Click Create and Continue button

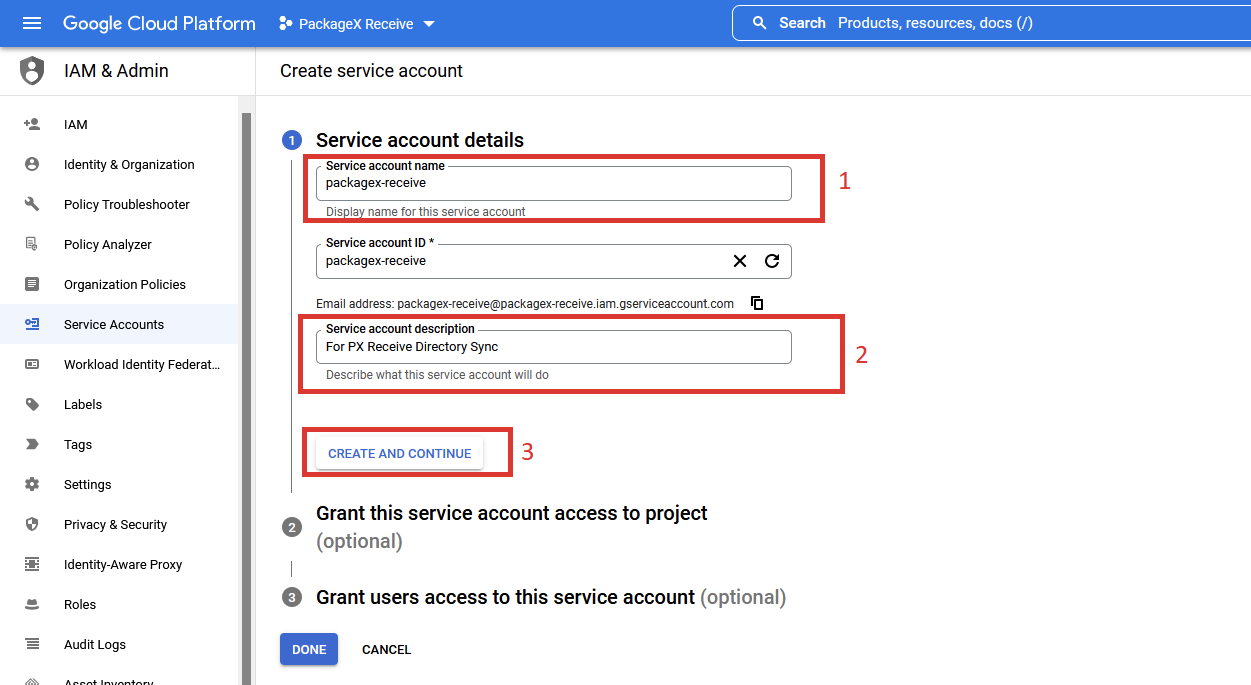coord(400,453)
